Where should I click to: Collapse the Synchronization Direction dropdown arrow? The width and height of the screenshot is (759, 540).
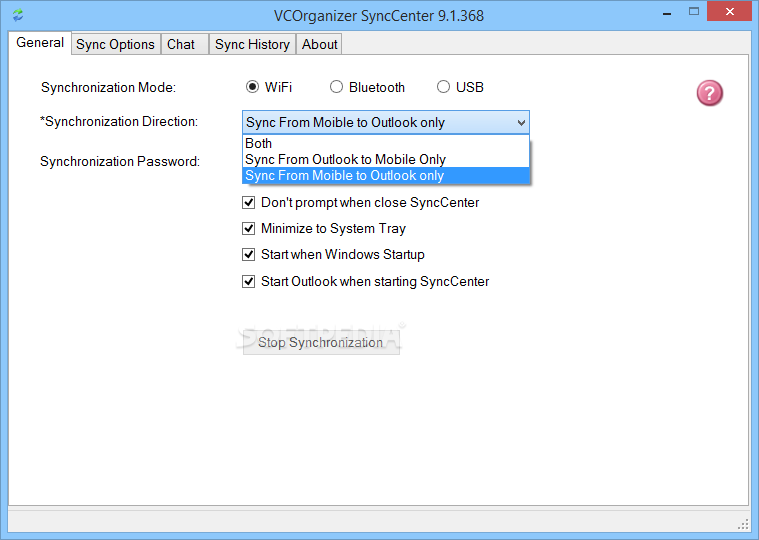(x=521, y=122)
